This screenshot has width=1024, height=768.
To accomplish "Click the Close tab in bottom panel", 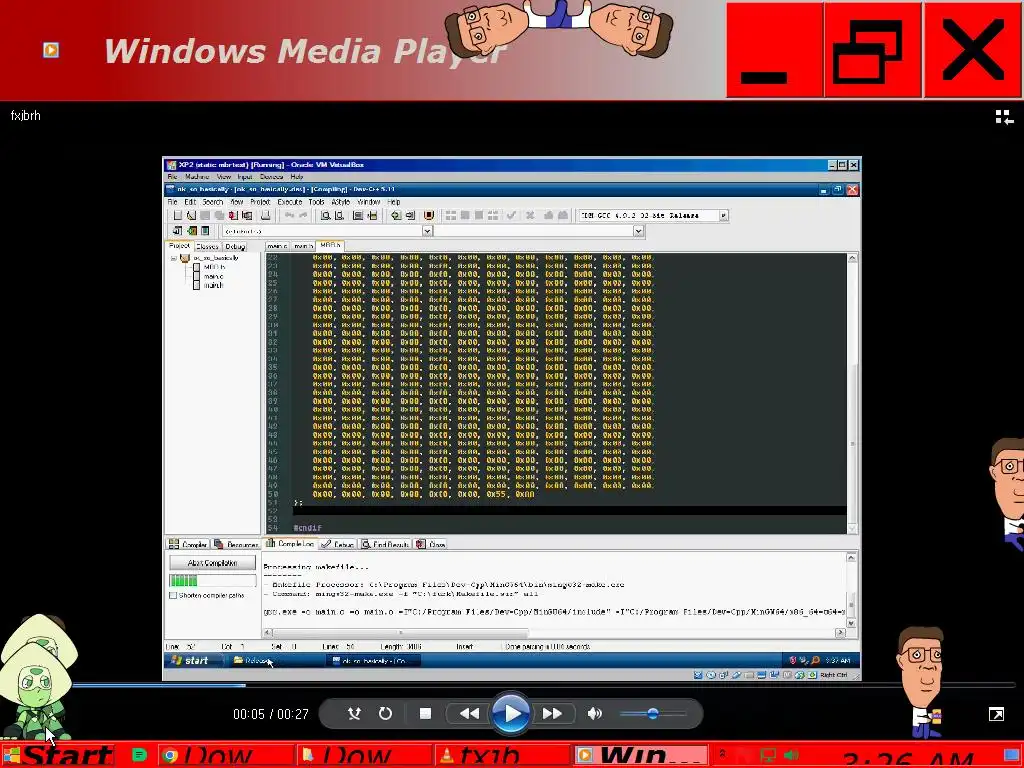I will click(432, 544).
